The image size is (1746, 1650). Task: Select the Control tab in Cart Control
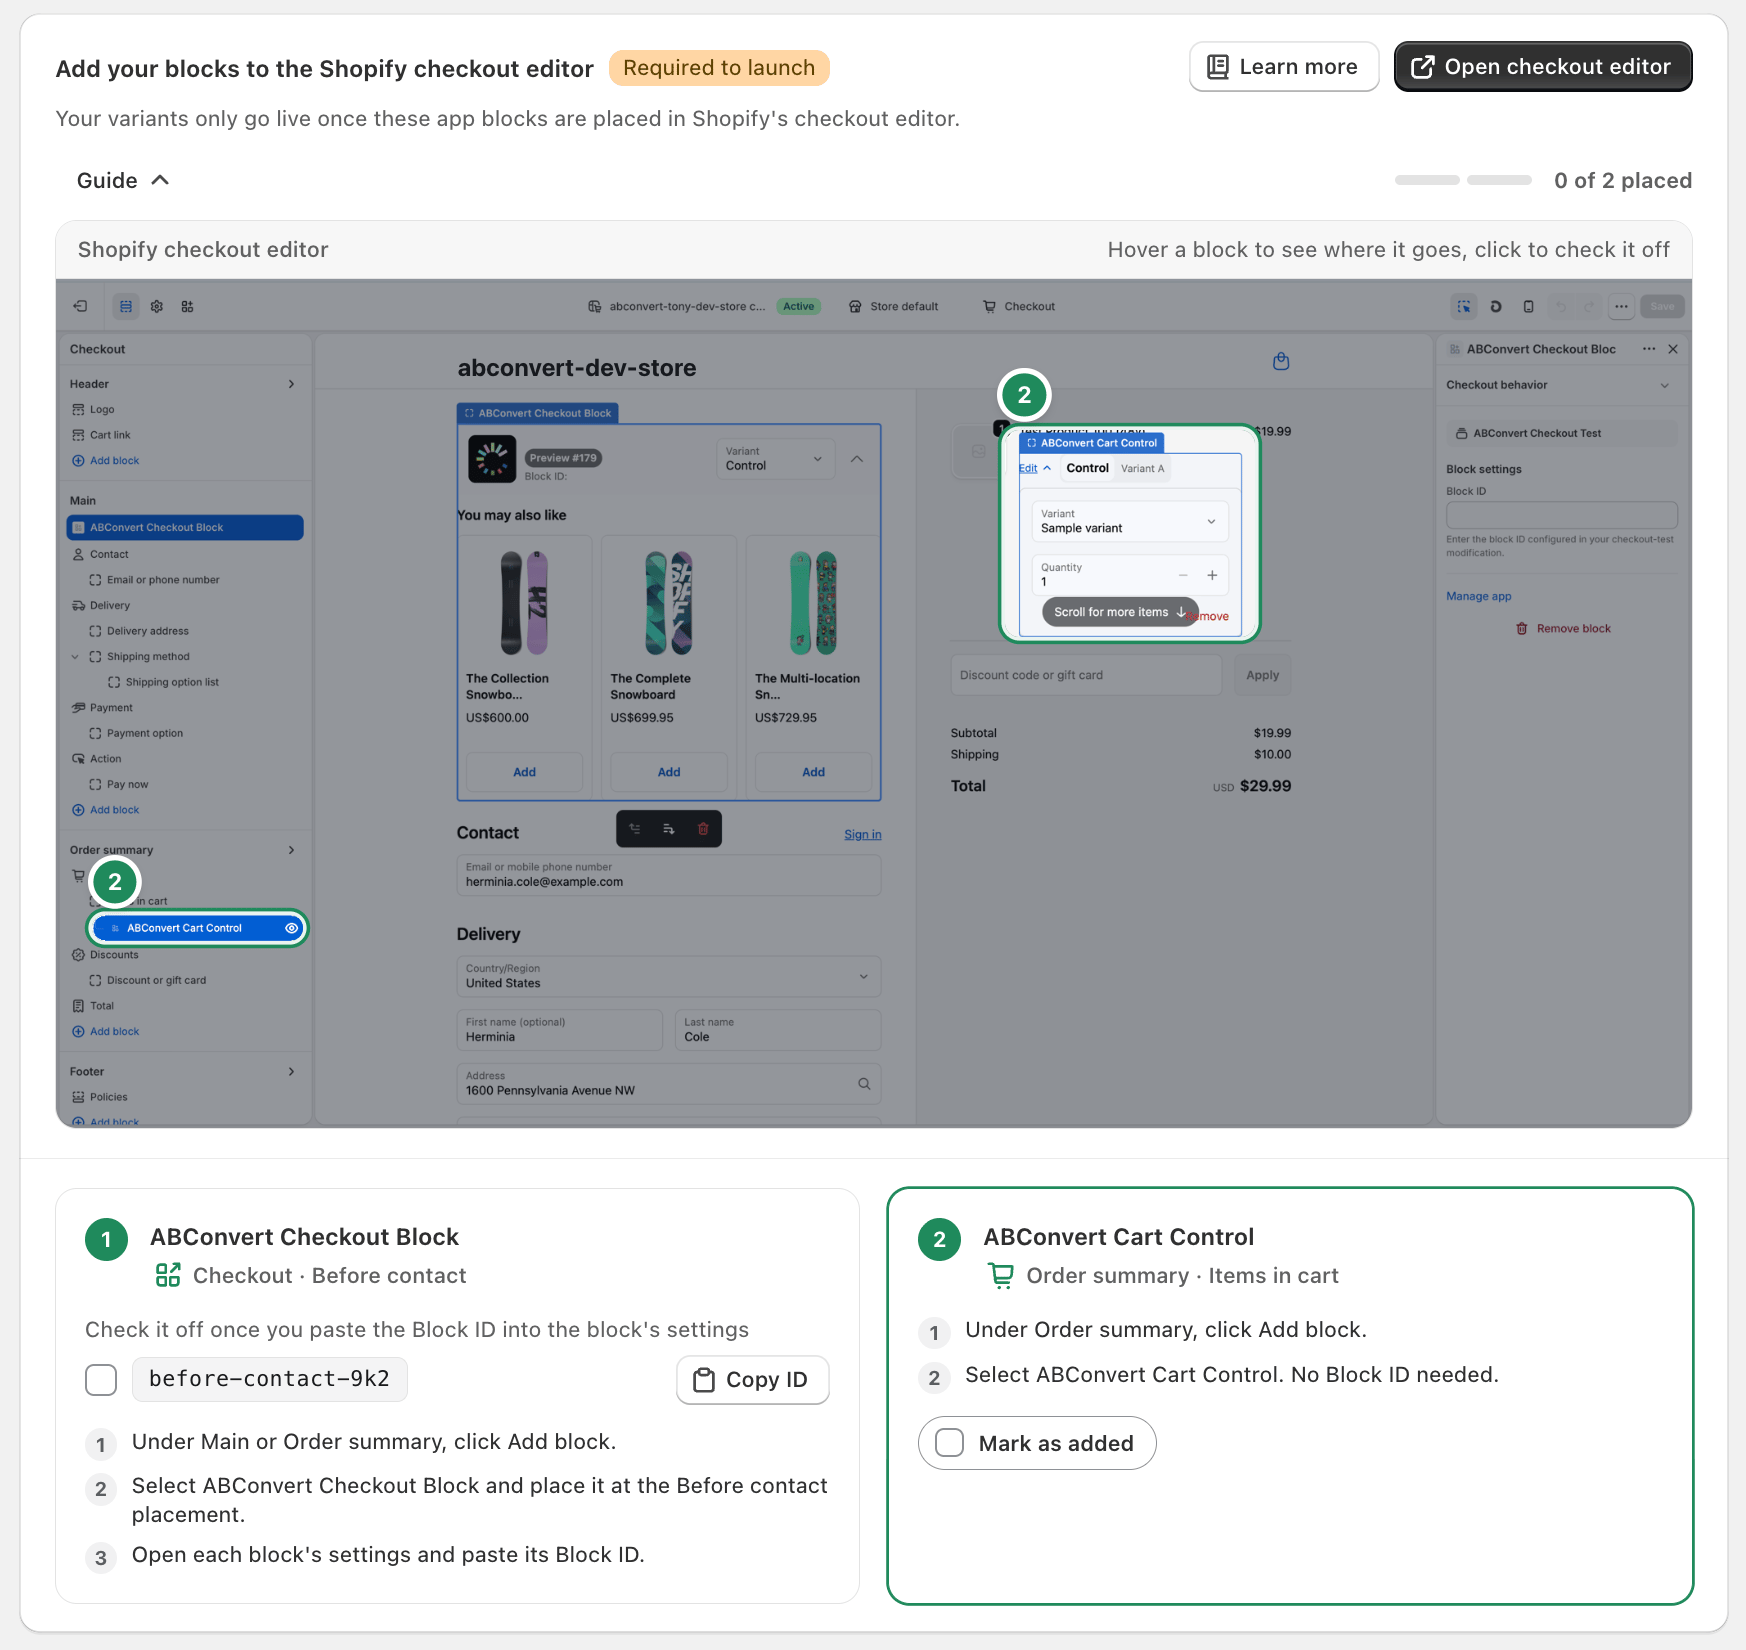1087,468
